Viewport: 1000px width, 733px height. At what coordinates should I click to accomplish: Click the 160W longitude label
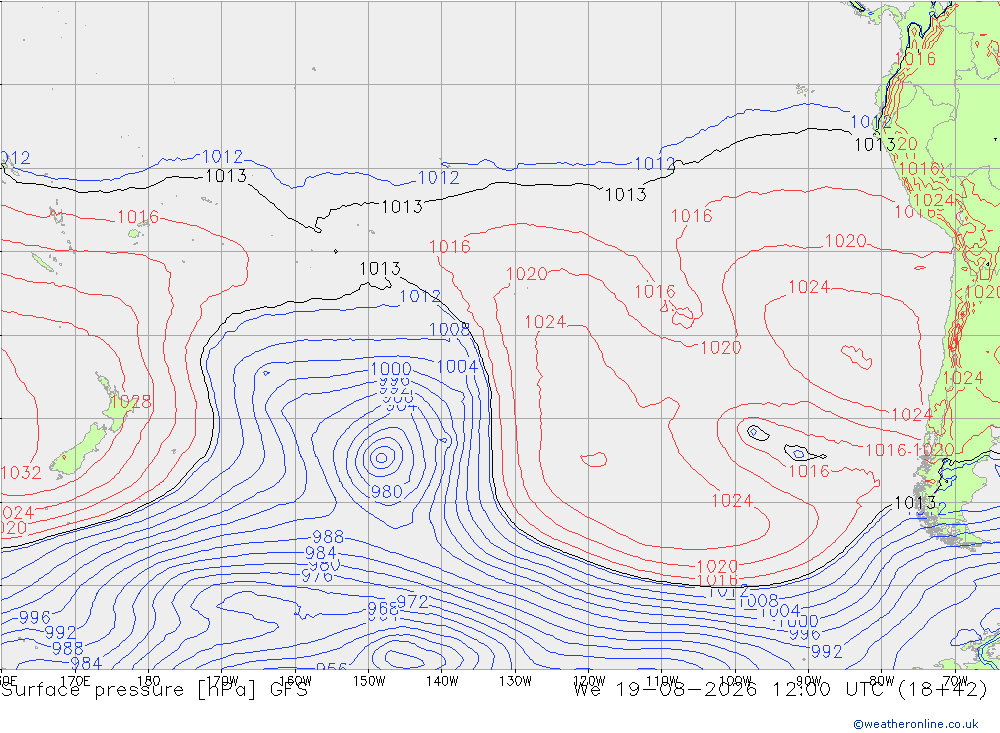point(295,681)
